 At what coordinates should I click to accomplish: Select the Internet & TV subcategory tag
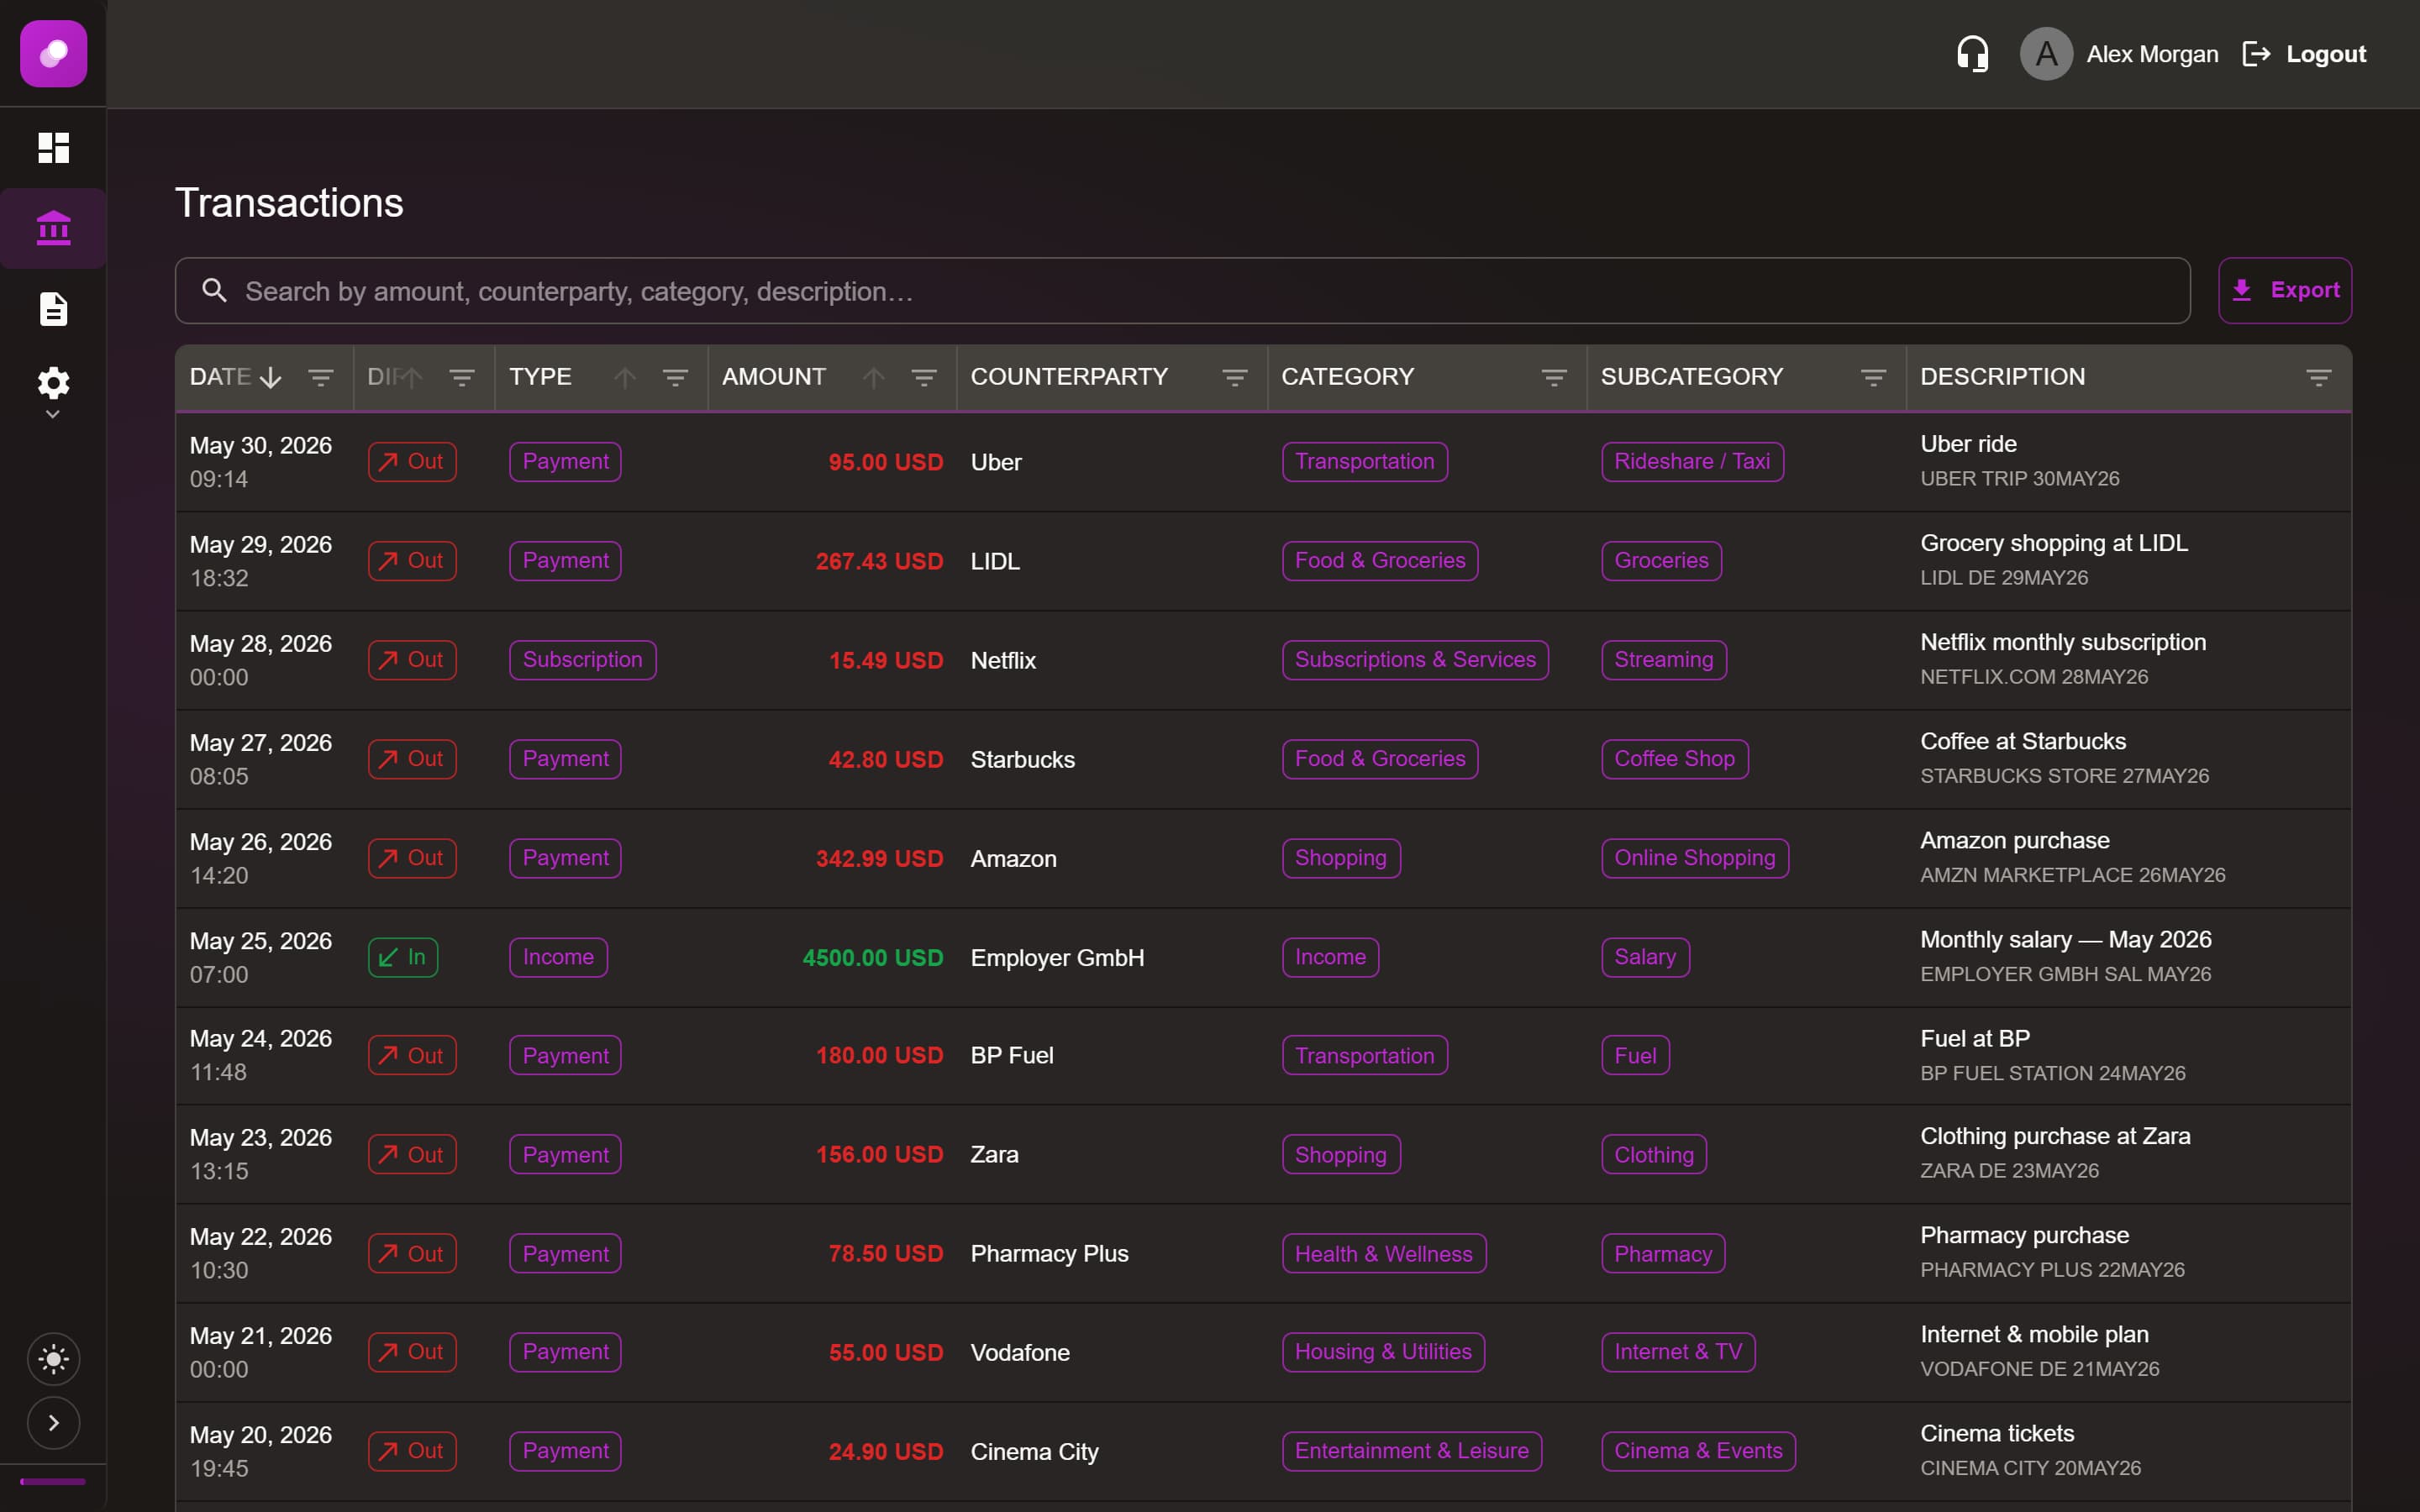click(x=1678, y=1352)
